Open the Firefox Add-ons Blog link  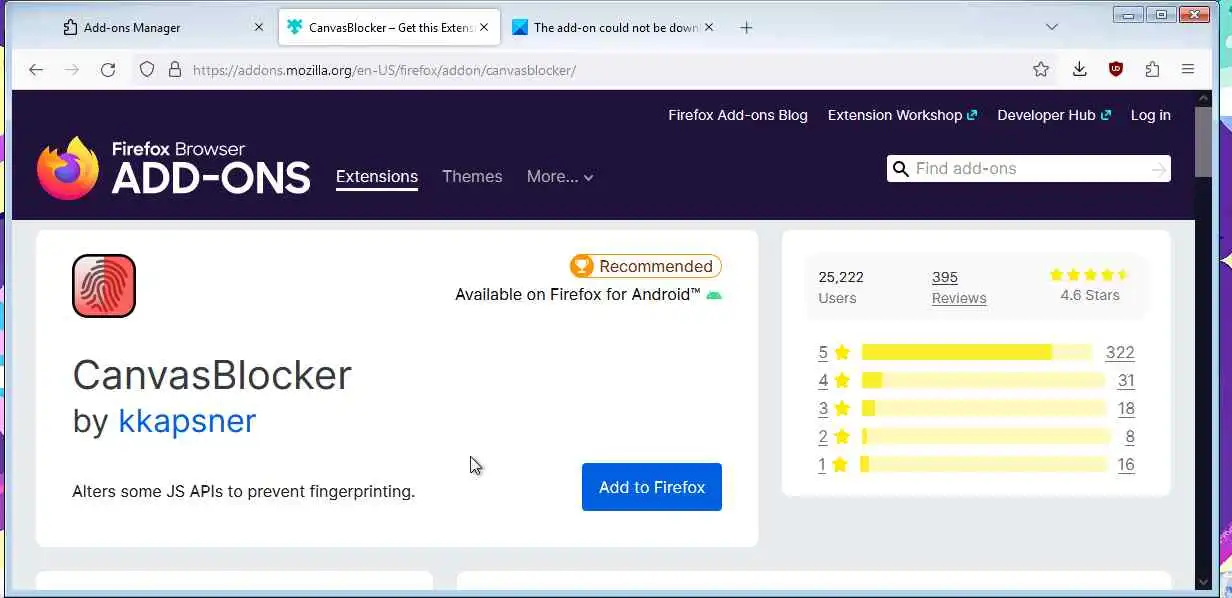point(738,115)
